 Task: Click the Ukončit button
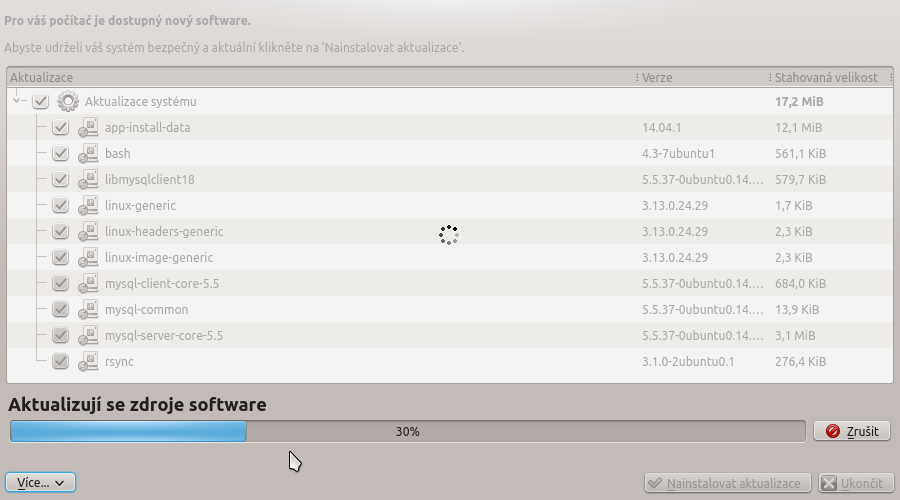(855, 483)
